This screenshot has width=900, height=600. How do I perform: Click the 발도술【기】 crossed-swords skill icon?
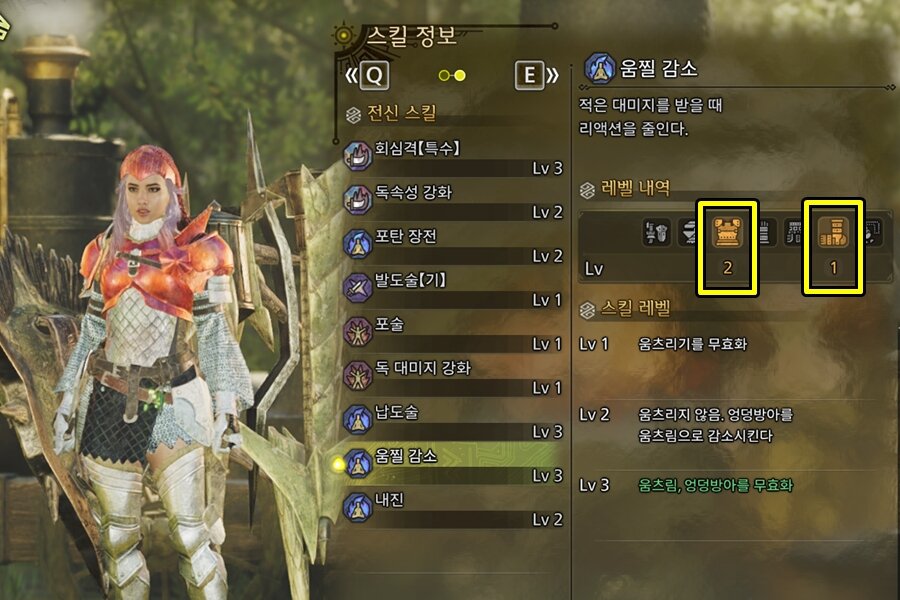[358, 287]
